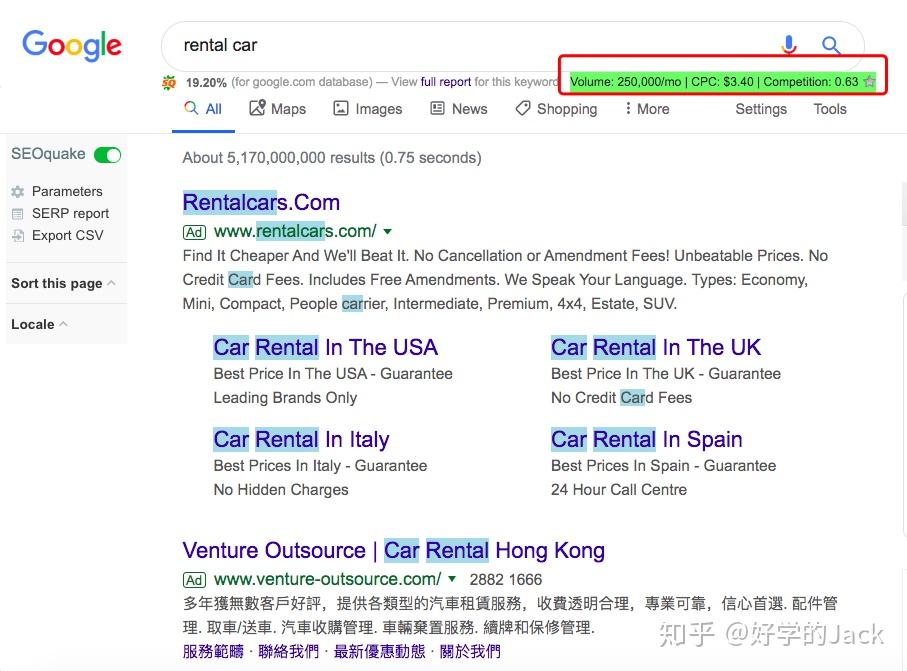
Task: Switch to the Shopping tab
Action: pyautogui.click(x=556, y=109)
